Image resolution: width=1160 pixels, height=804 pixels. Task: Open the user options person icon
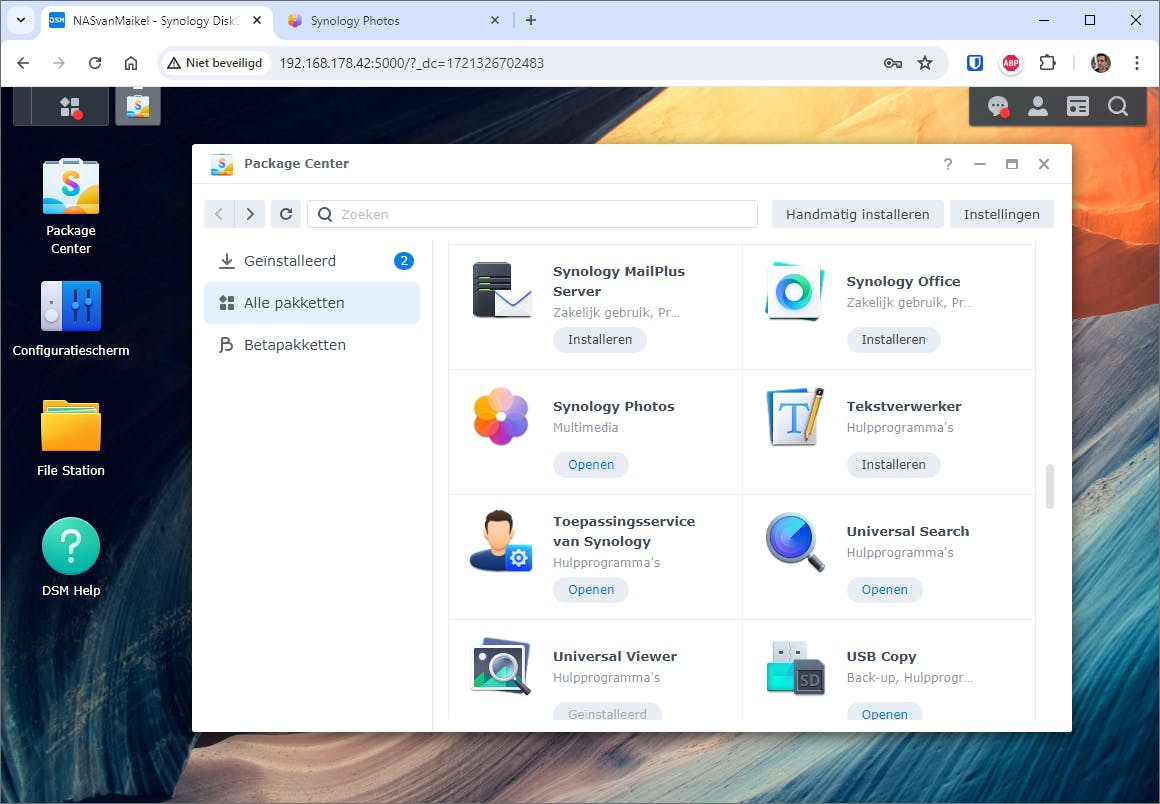click(x=1038, y=107)
